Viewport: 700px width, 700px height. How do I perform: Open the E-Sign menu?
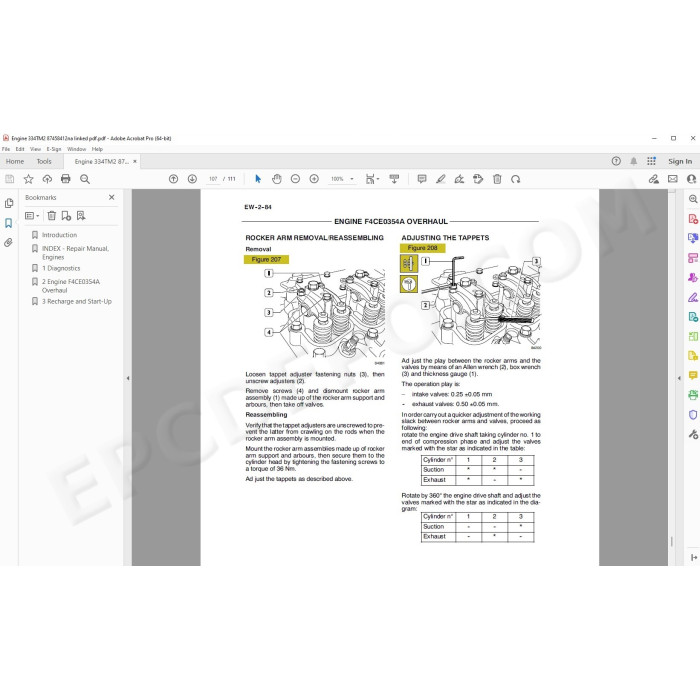click(54, 149)
